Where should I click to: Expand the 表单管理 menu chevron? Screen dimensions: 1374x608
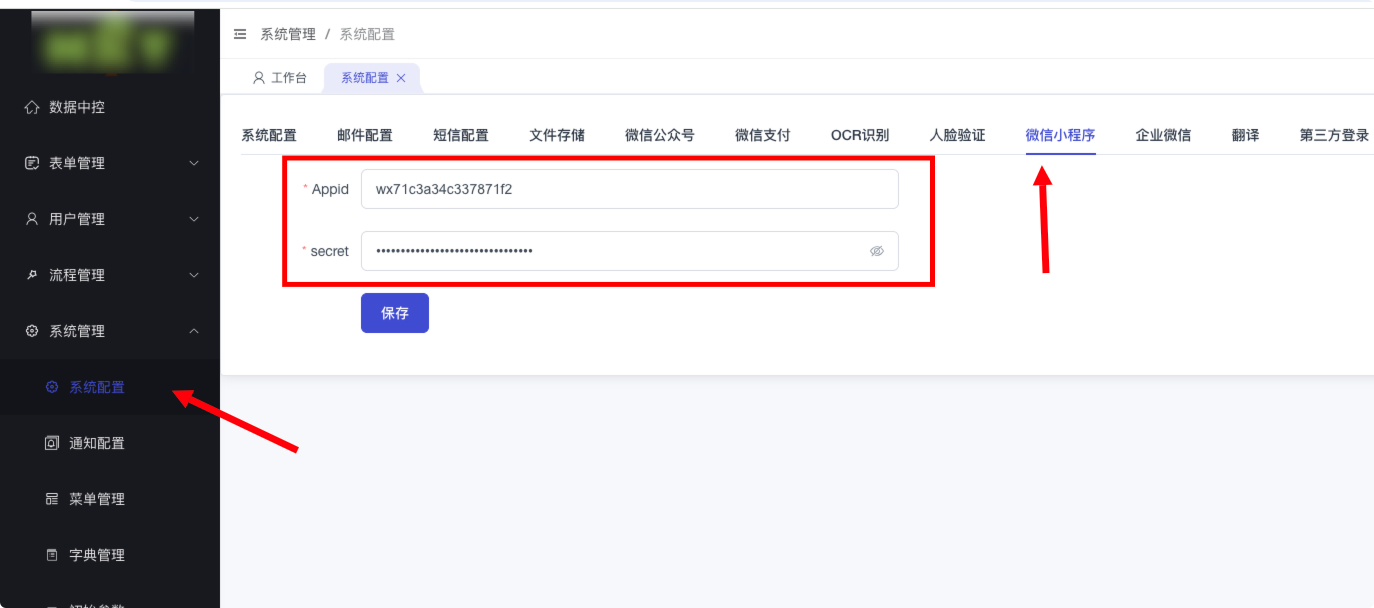coord(194,163)
